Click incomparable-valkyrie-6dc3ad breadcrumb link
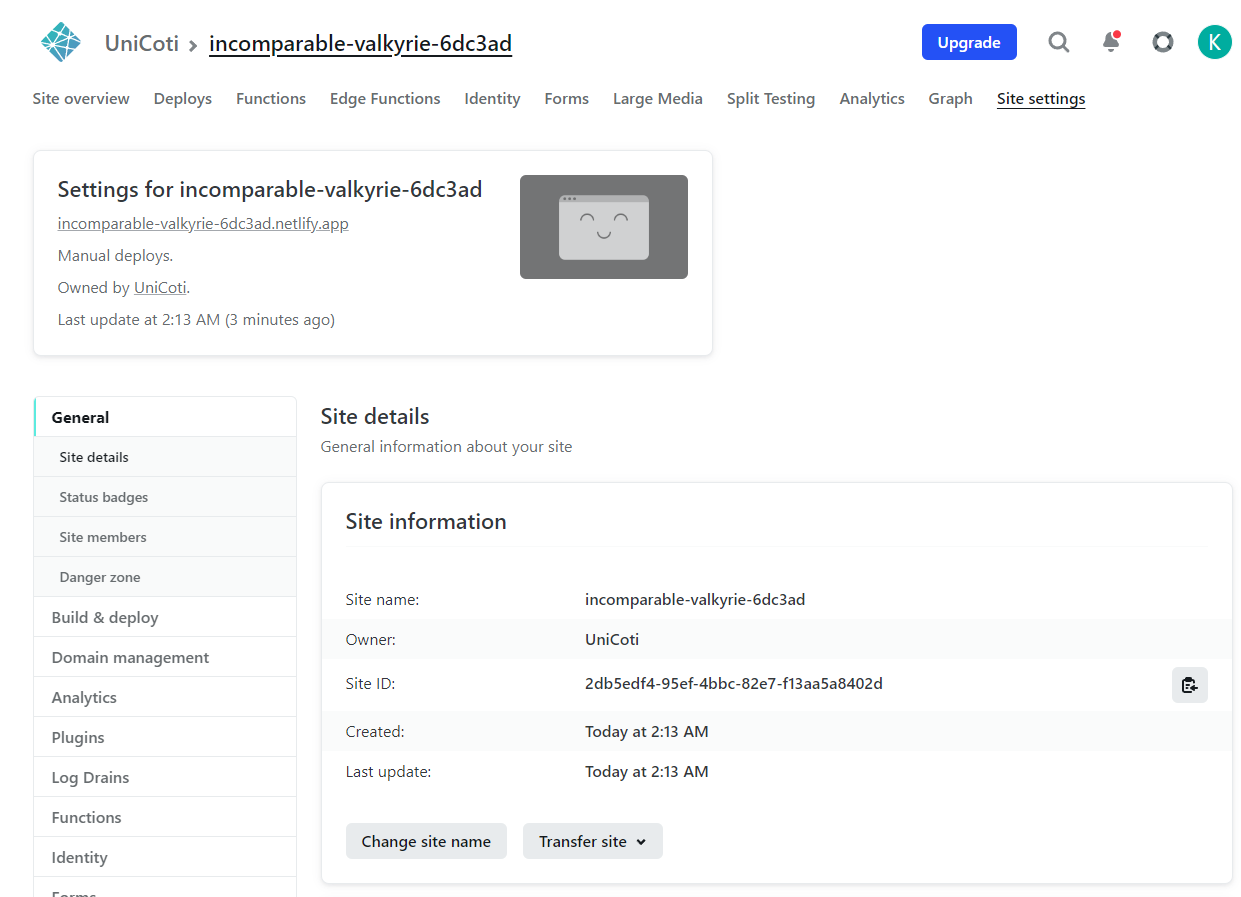Image resolution: width=1241 pixels, height=897 pixels. [x=360, y=43]
